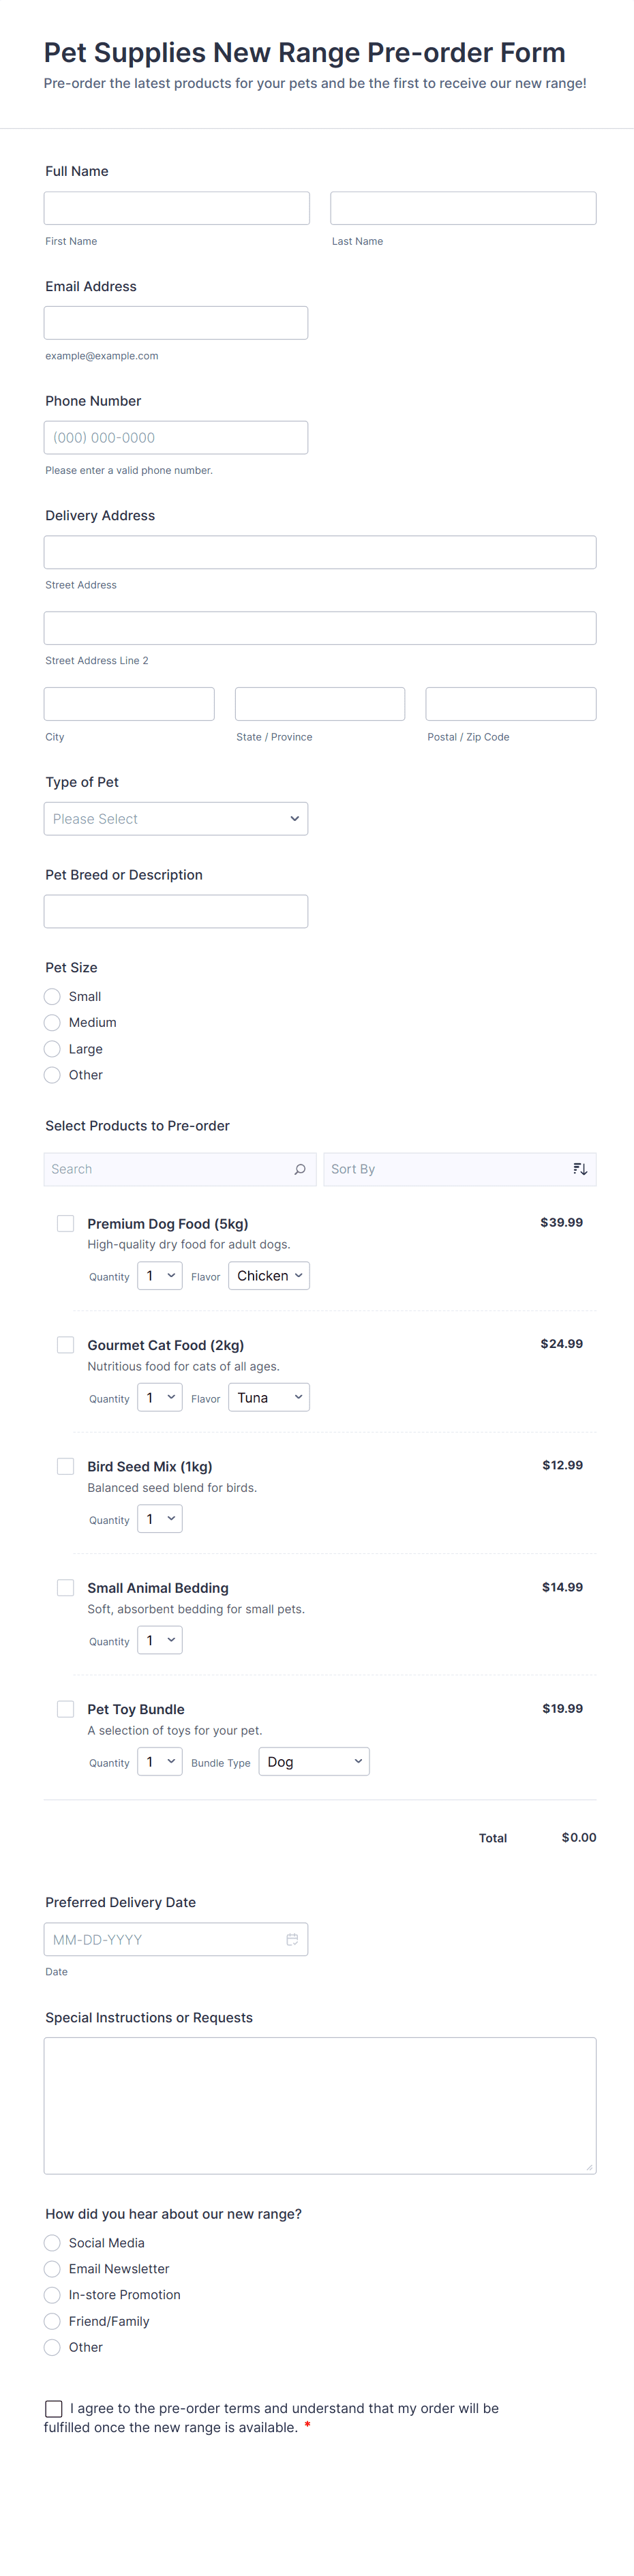Click the First Name input field
634x2576 pixels.
point(177,208)
